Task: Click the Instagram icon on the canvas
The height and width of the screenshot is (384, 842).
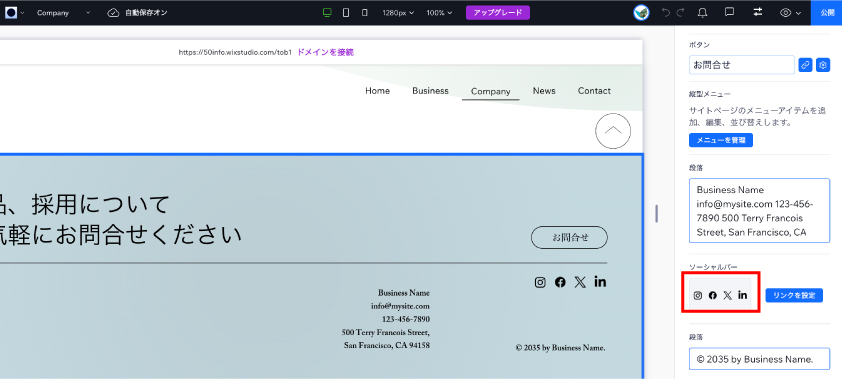Action: tap(540, 282)
